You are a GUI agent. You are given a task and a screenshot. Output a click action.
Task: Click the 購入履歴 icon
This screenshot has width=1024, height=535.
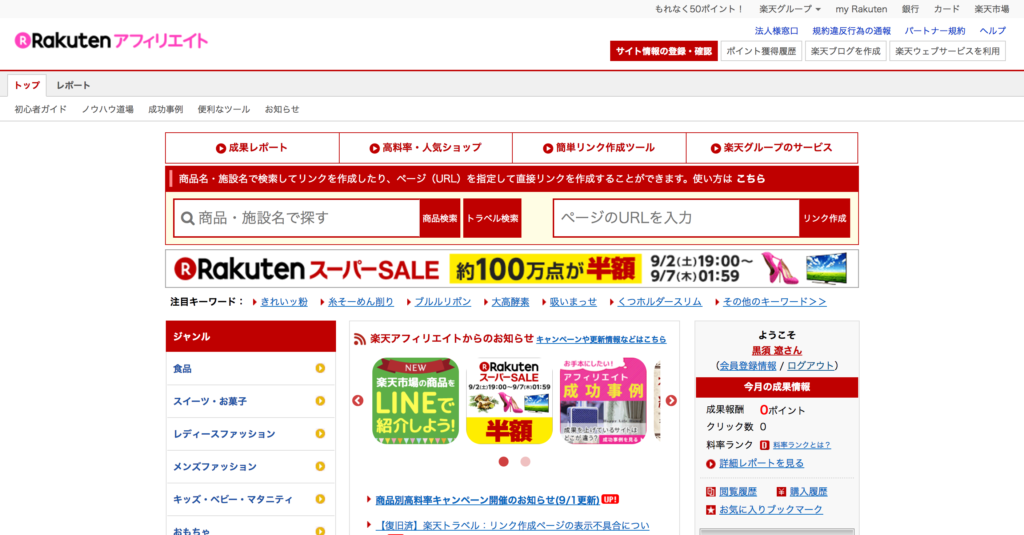(x=781, y=492)
